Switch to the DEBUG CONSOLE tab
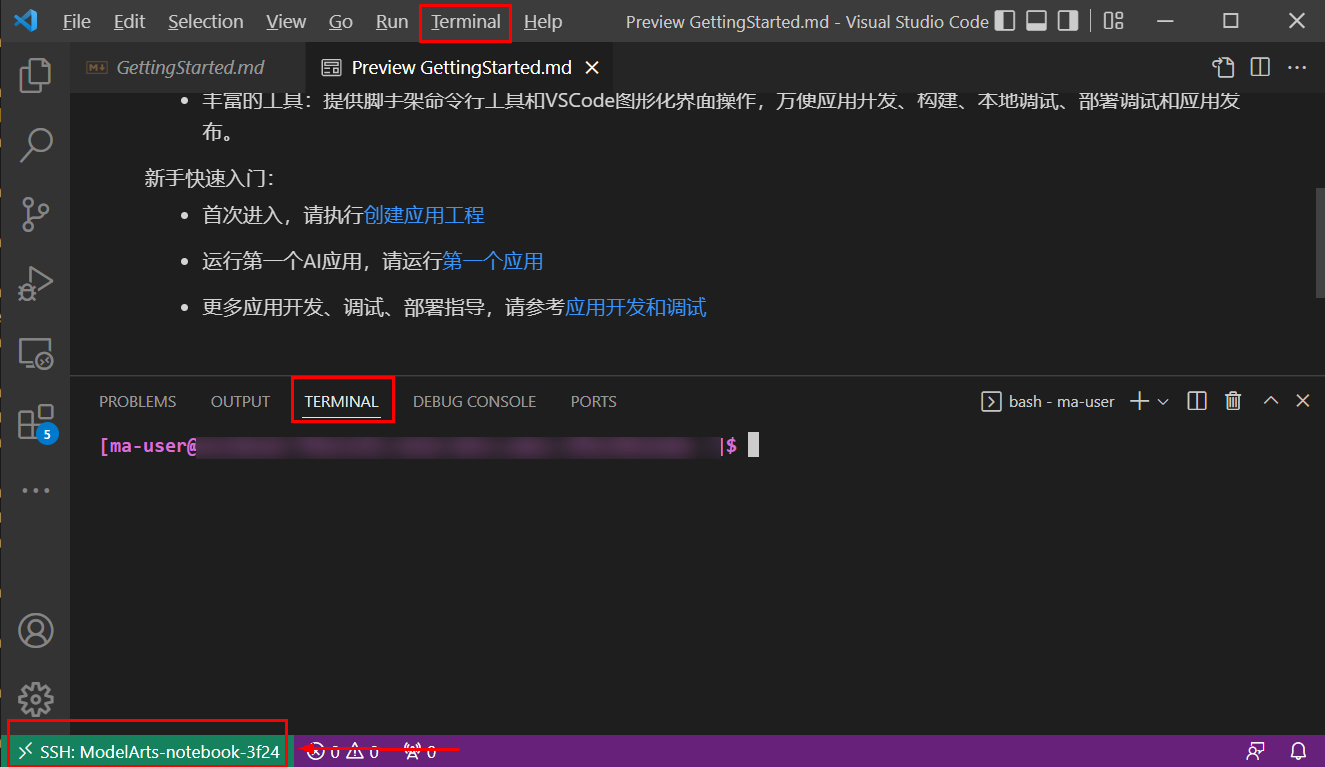The height and width of the screenshot is (767, 1325). point(475,401)
